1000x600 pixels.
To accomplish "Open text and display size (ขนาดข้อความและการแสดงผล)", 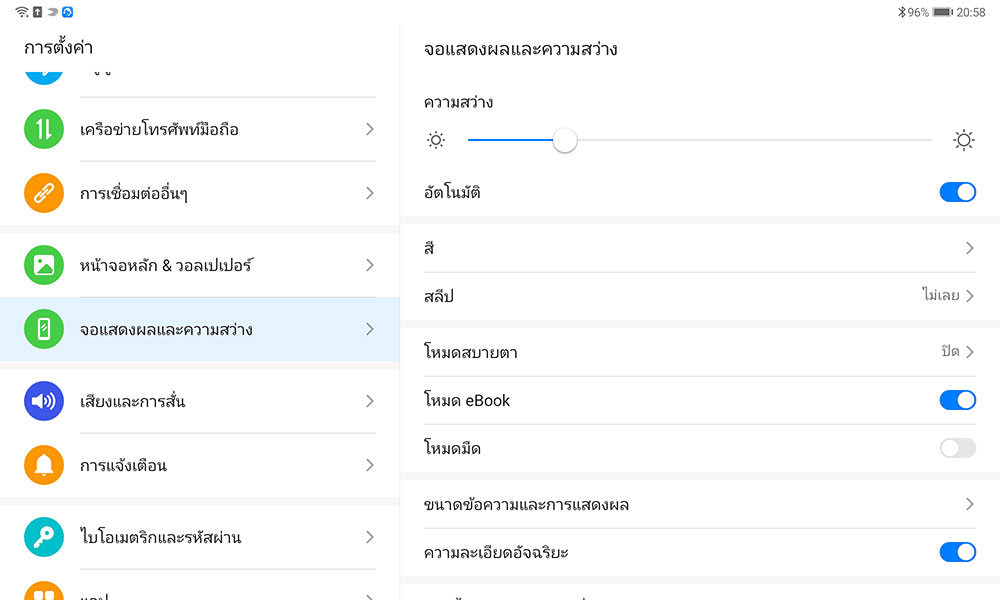I will (699, 504).
